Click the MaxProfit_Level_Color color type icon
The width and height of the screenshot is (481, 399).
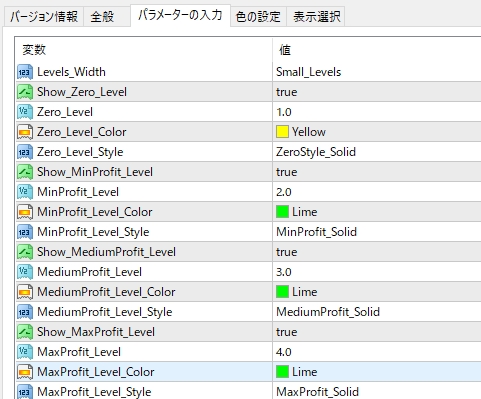(x=25, y=372)
